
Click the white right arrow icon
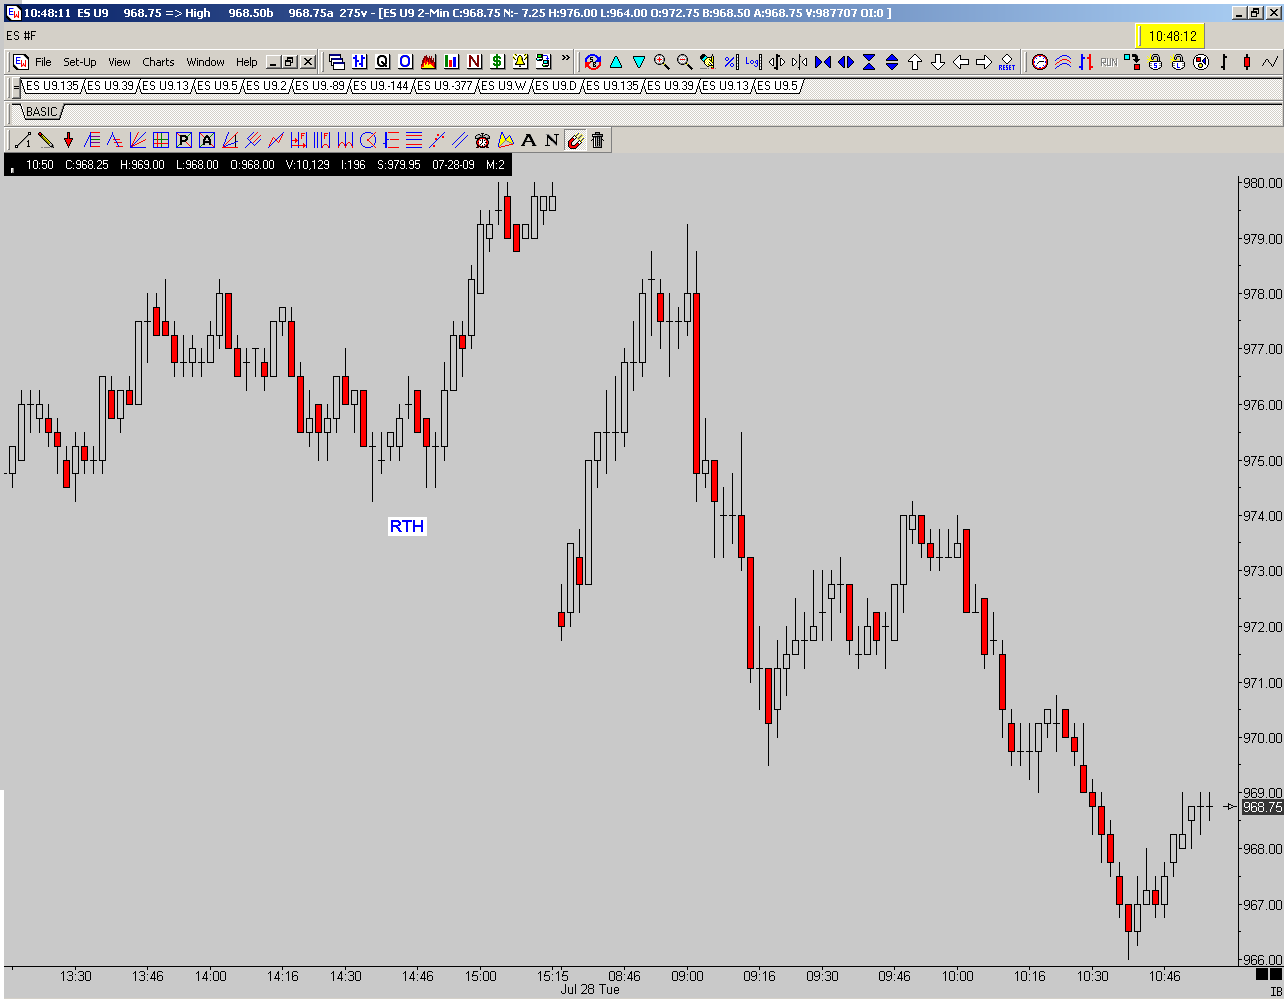(x=984, y=62)
